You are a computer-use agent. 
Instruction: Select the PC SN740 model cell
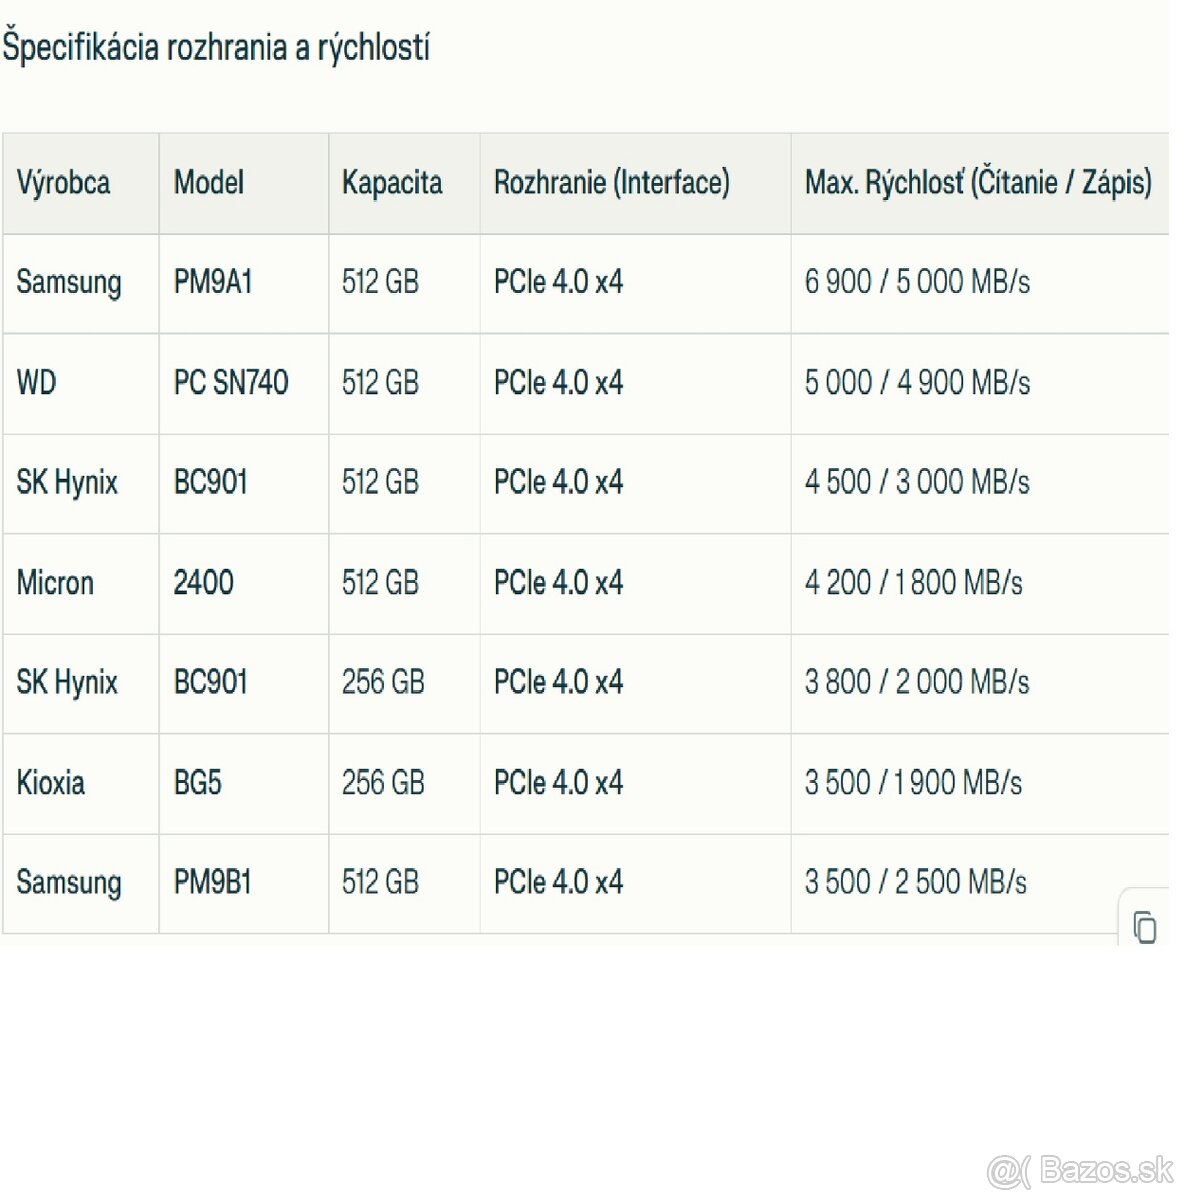pos(231,383)
